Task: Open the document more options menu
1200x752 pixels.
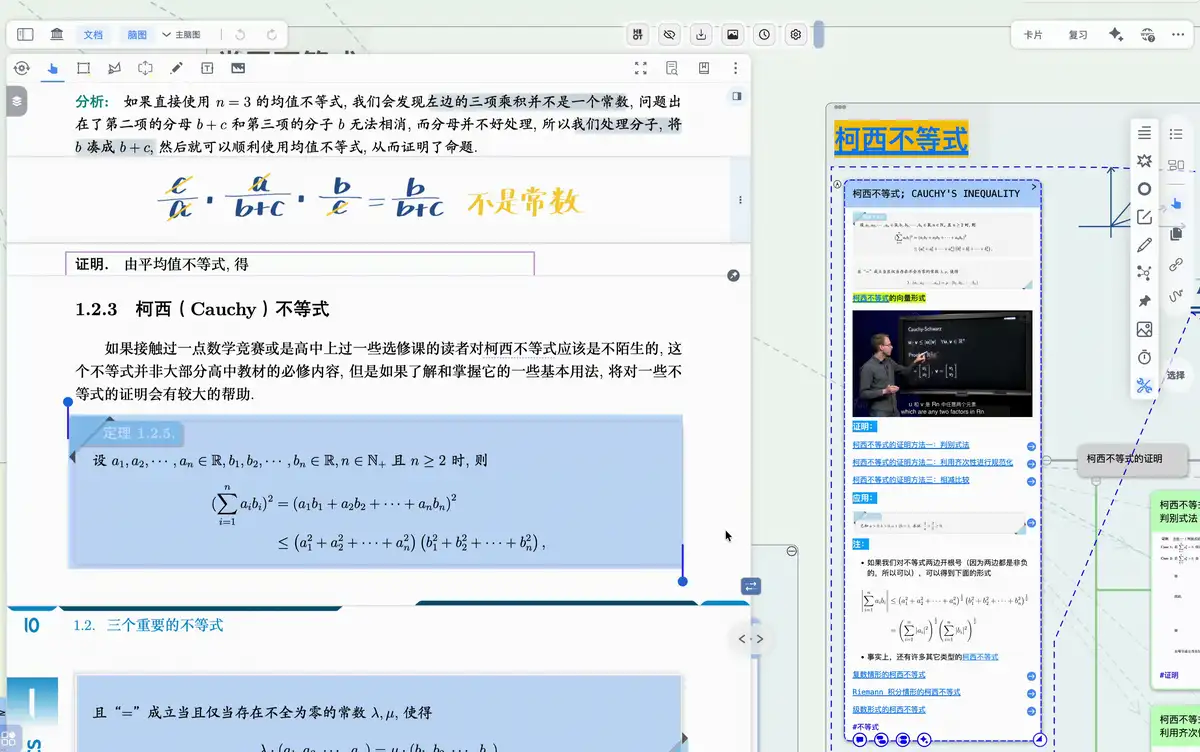Action: [x=735, y=68]
